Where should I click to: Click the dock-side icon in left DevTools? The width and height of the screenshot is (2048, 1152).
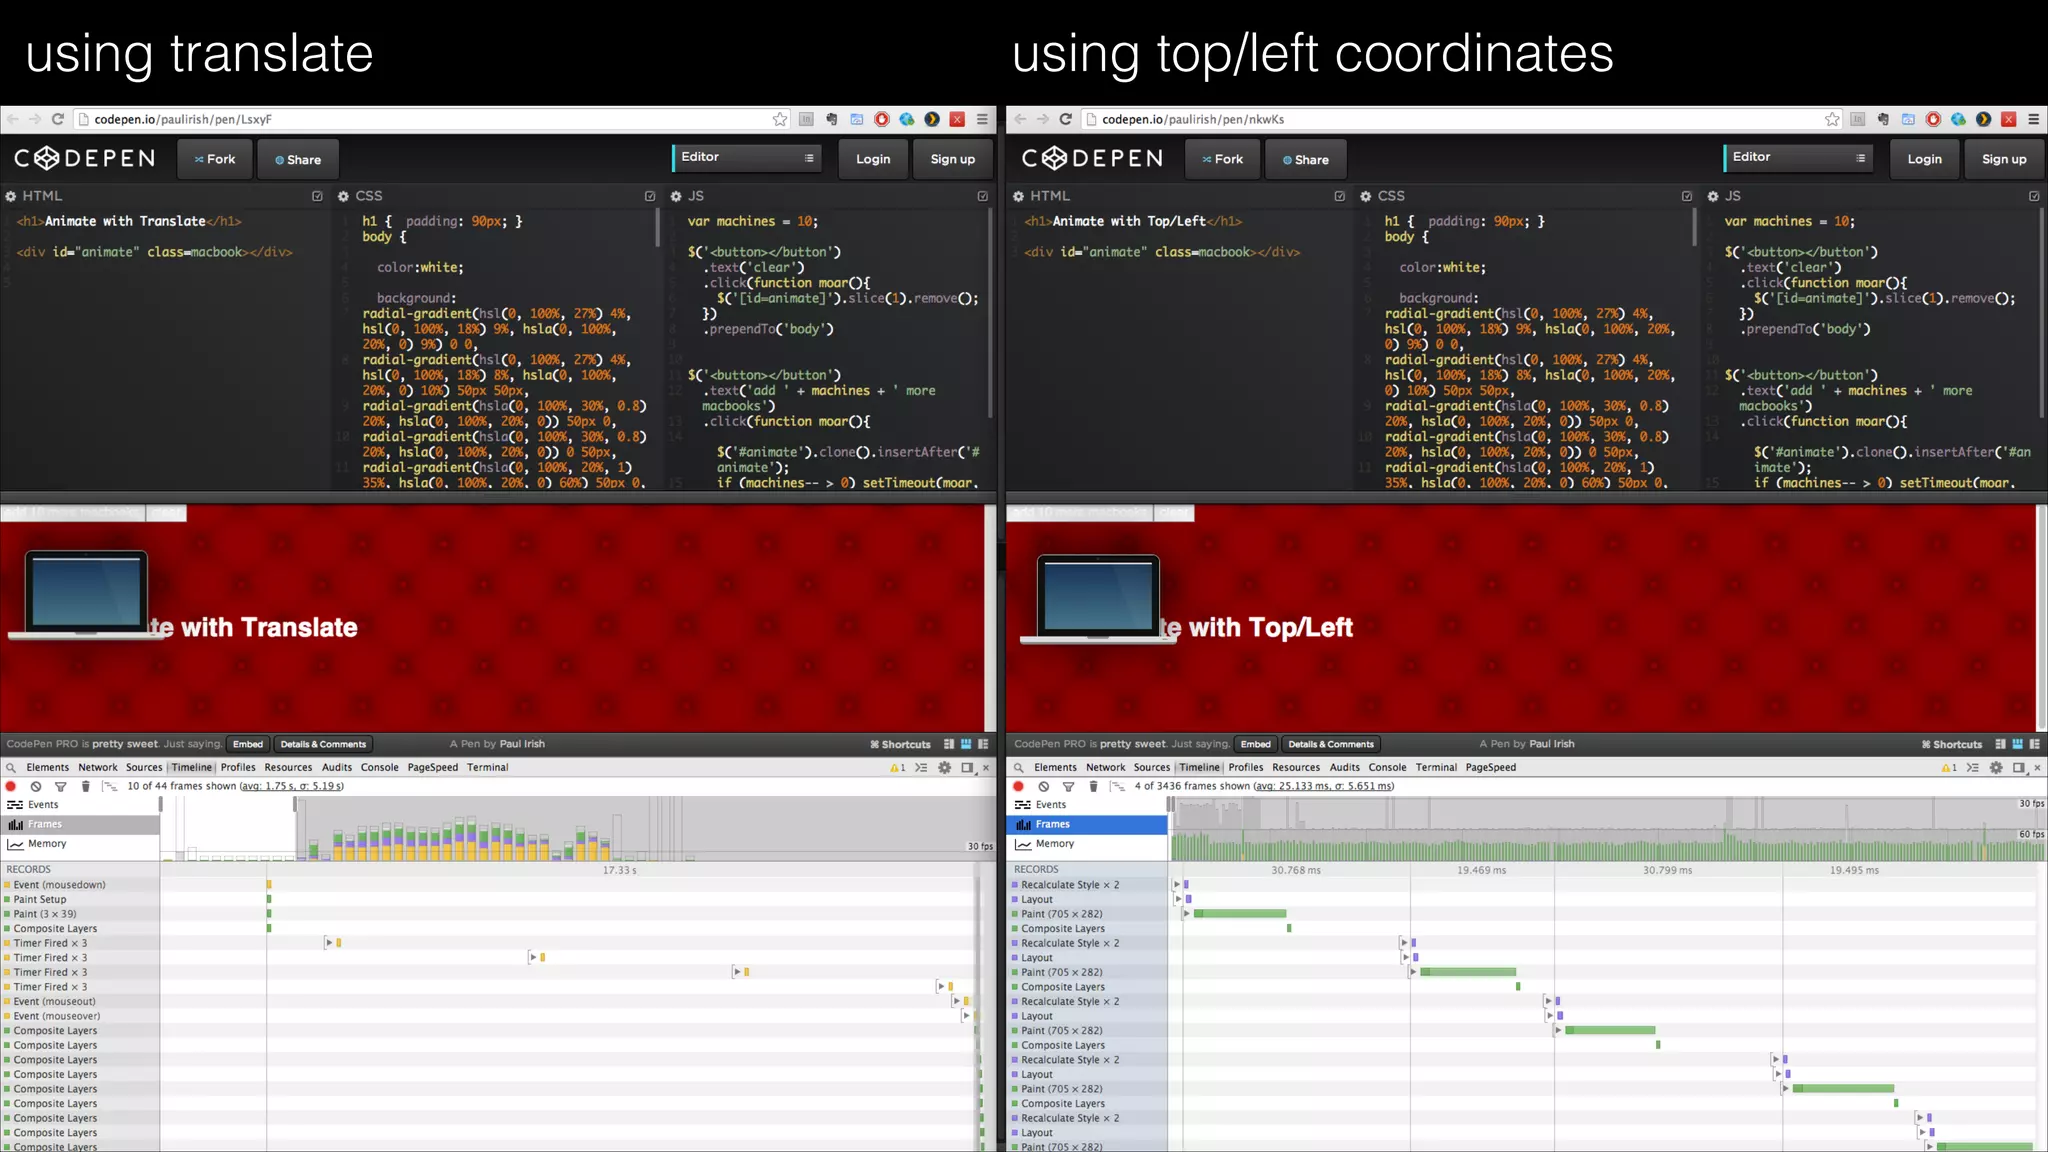967,768
